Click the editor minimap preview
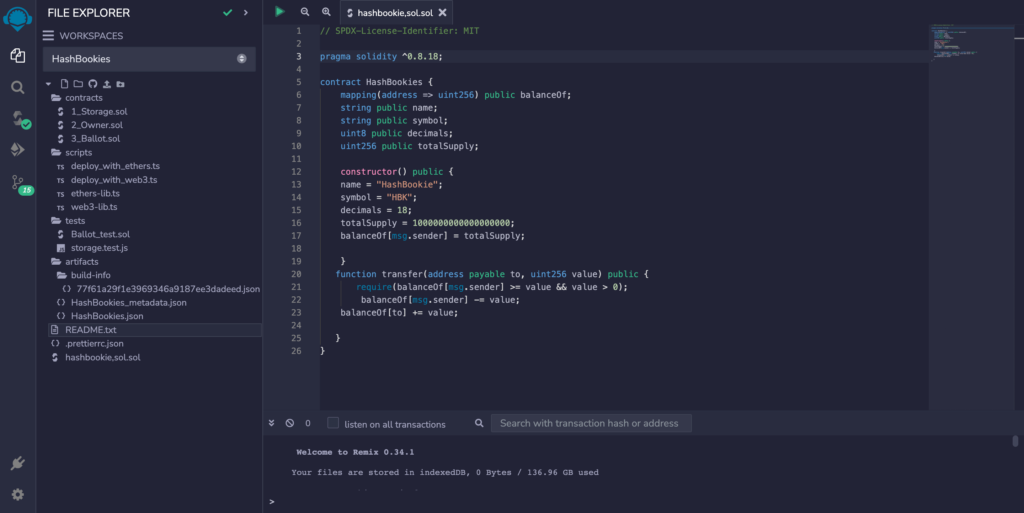 click(x=971, y=44)
